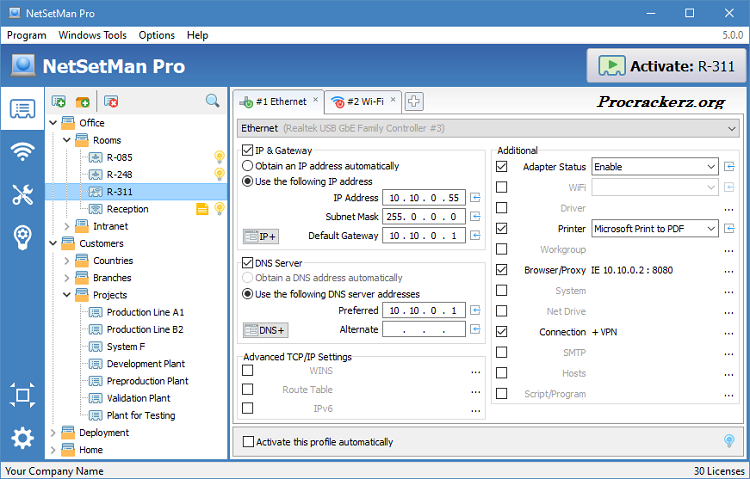750x479 pixels.
Task: Click the delete profile icon in the tree toolbar
Action: click(x=111, y=101)
